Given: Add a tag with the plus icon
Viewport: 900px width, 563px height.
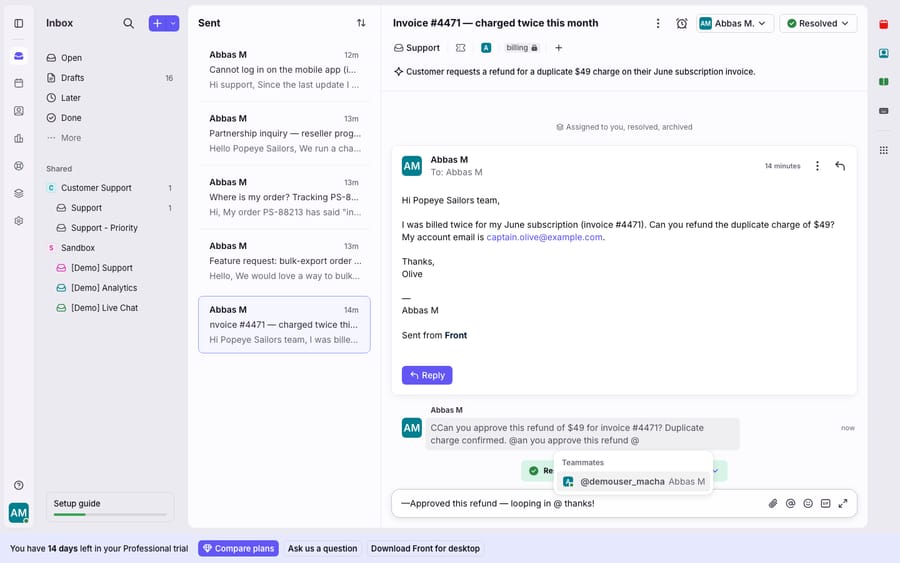Looking at the screenshot, I should click(x=558, y=48).
